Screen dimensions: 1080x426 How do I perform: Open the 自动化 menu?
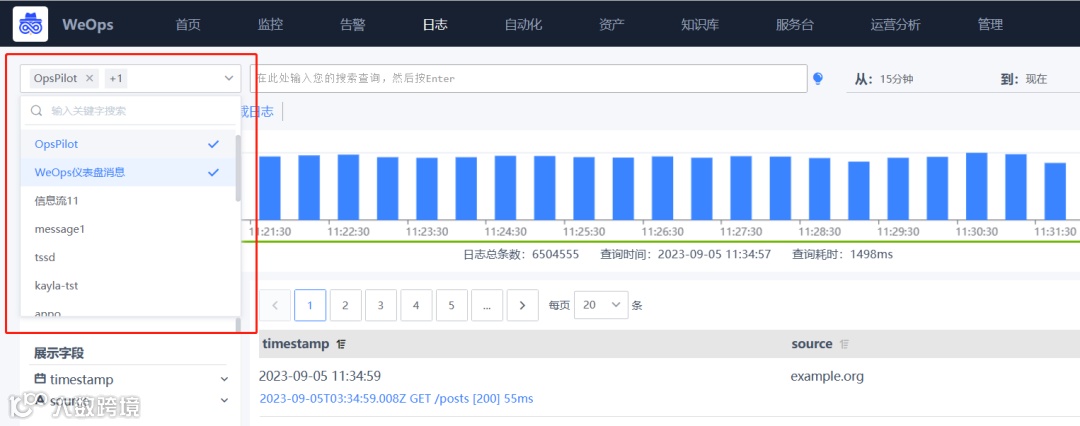click(x=523, y=25)
